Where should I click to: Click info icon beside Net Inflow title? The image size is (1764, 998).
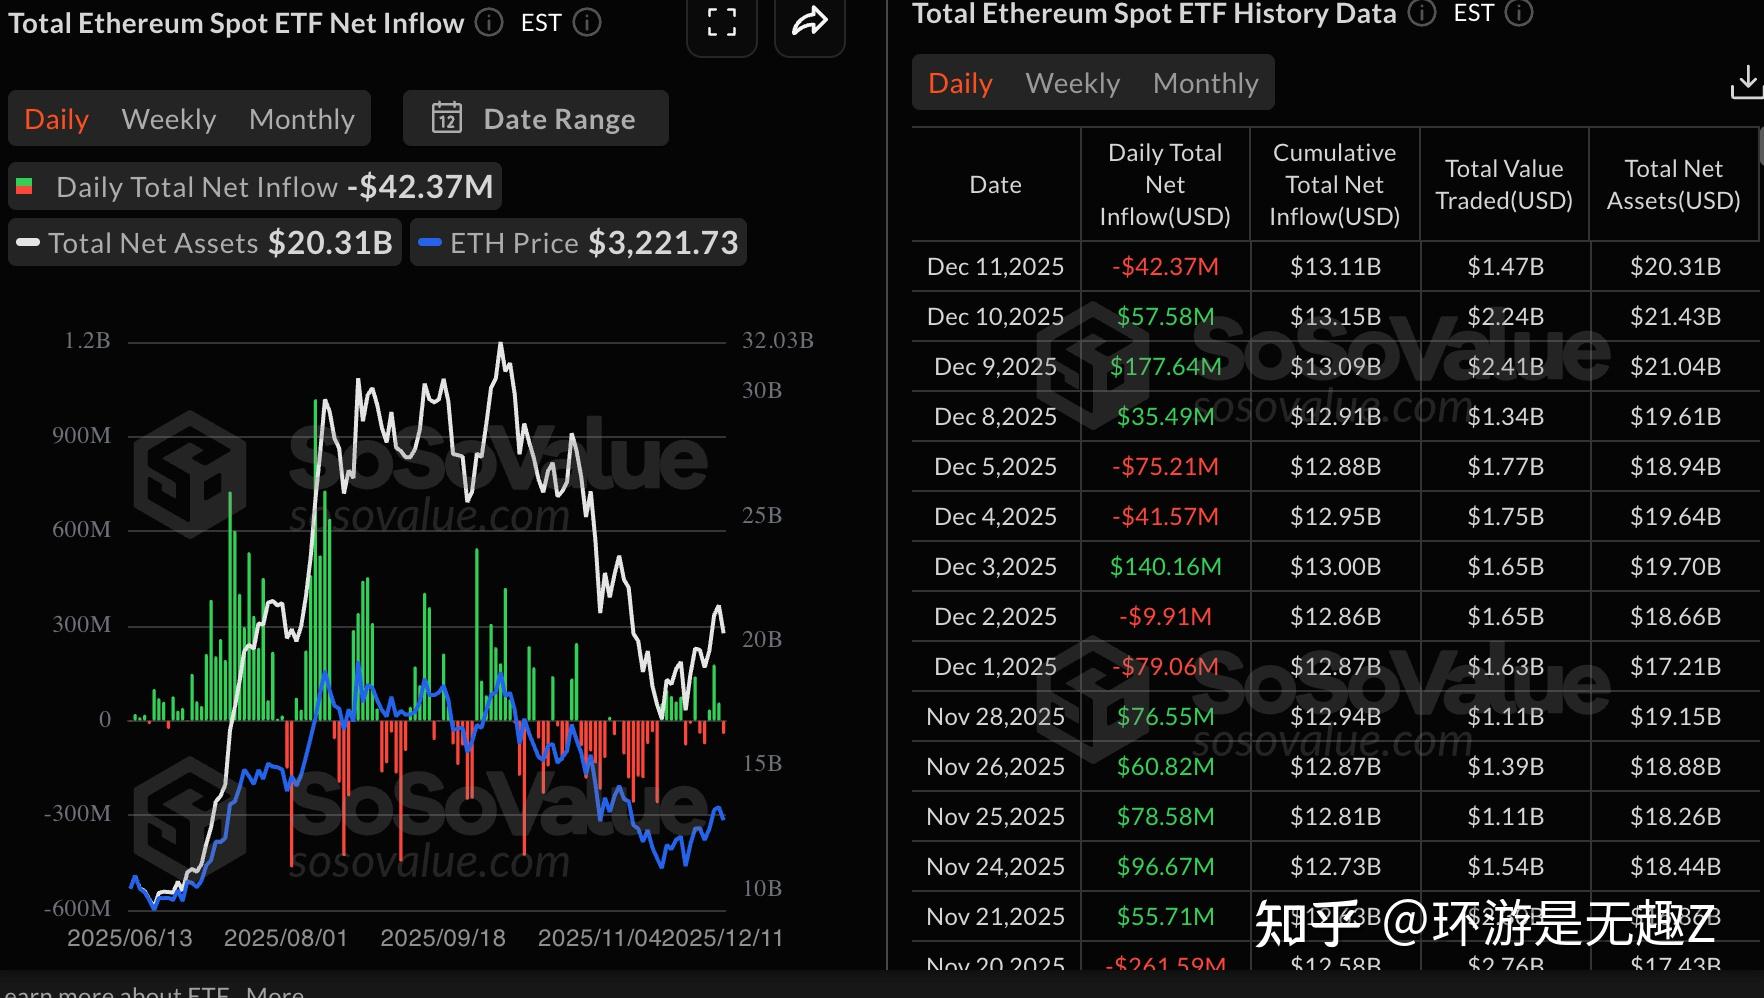[489, 22]
